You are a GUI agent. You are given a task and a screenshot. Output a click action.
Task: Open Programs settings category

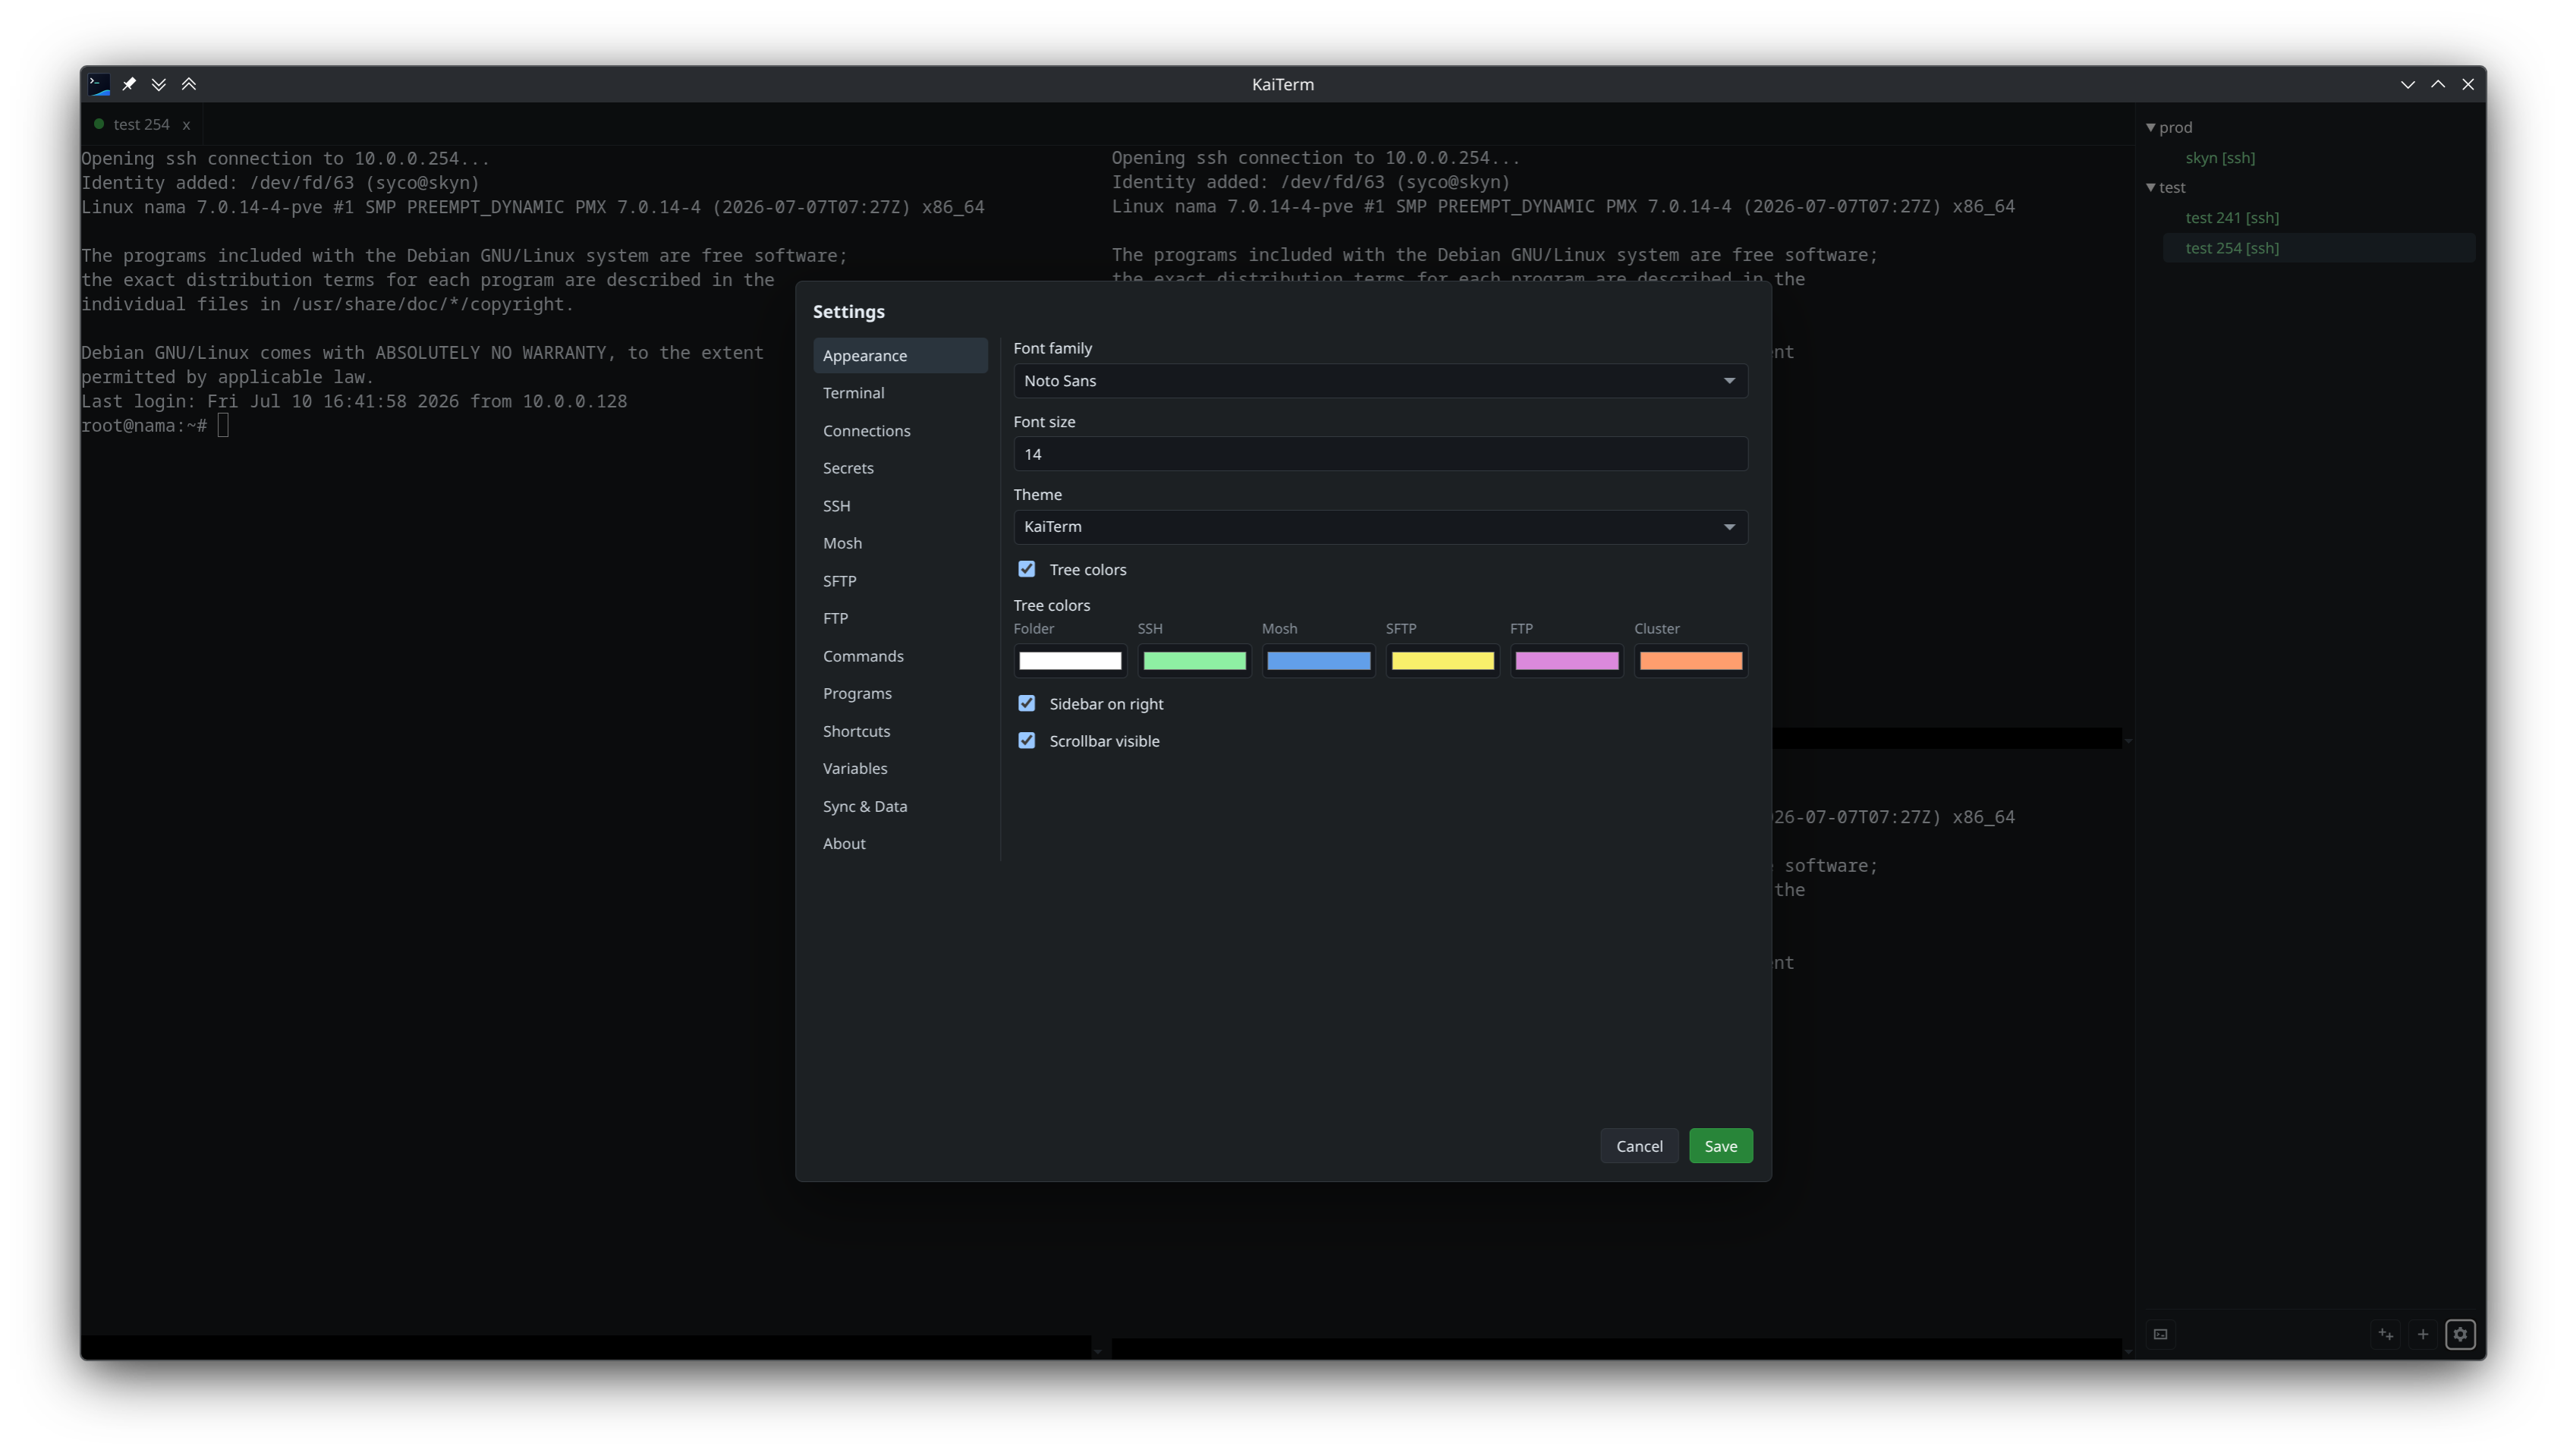(900, 693)
